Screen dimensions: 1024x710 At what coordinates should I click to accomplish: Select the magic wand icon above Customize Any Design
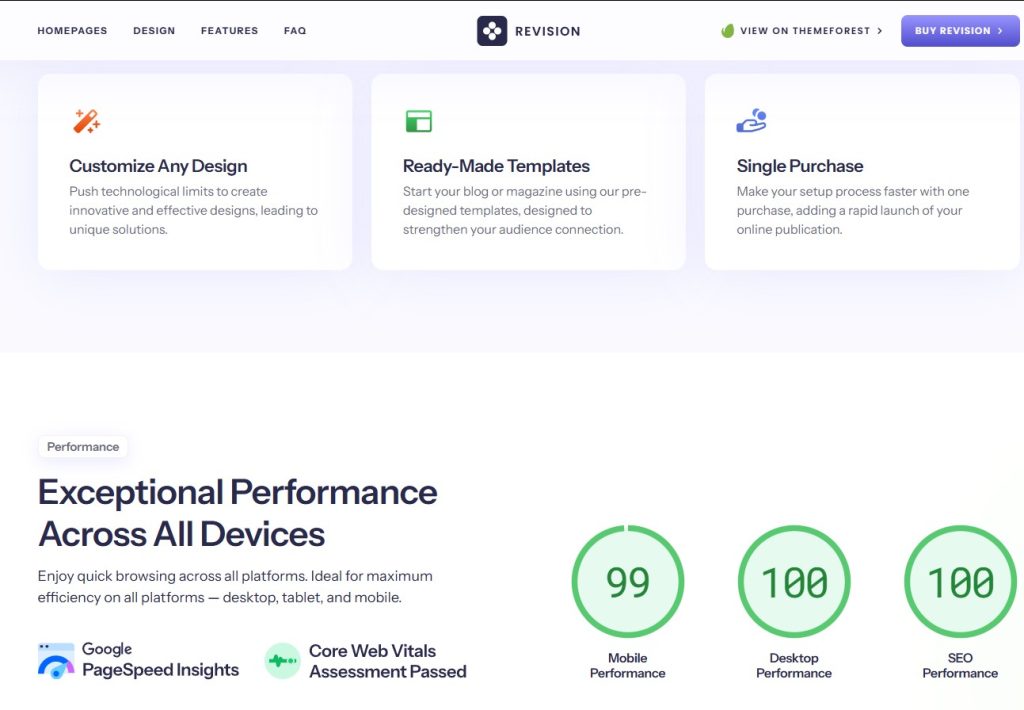click(x=86, y=120)
